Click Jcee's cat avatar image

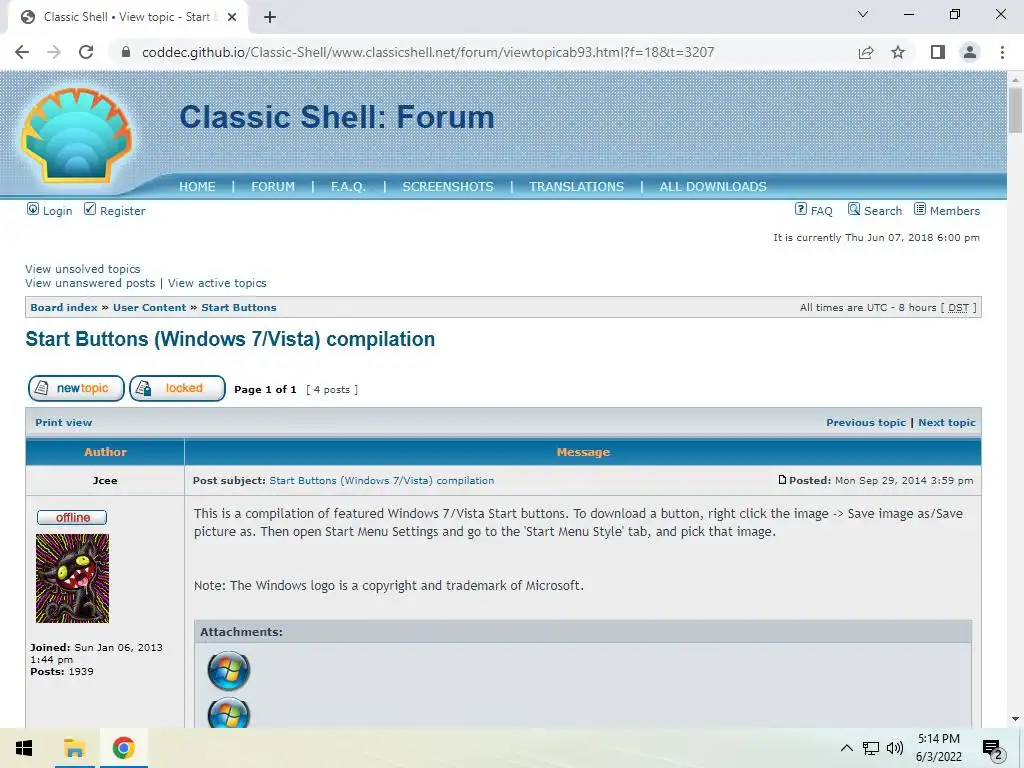click(72, 579)
